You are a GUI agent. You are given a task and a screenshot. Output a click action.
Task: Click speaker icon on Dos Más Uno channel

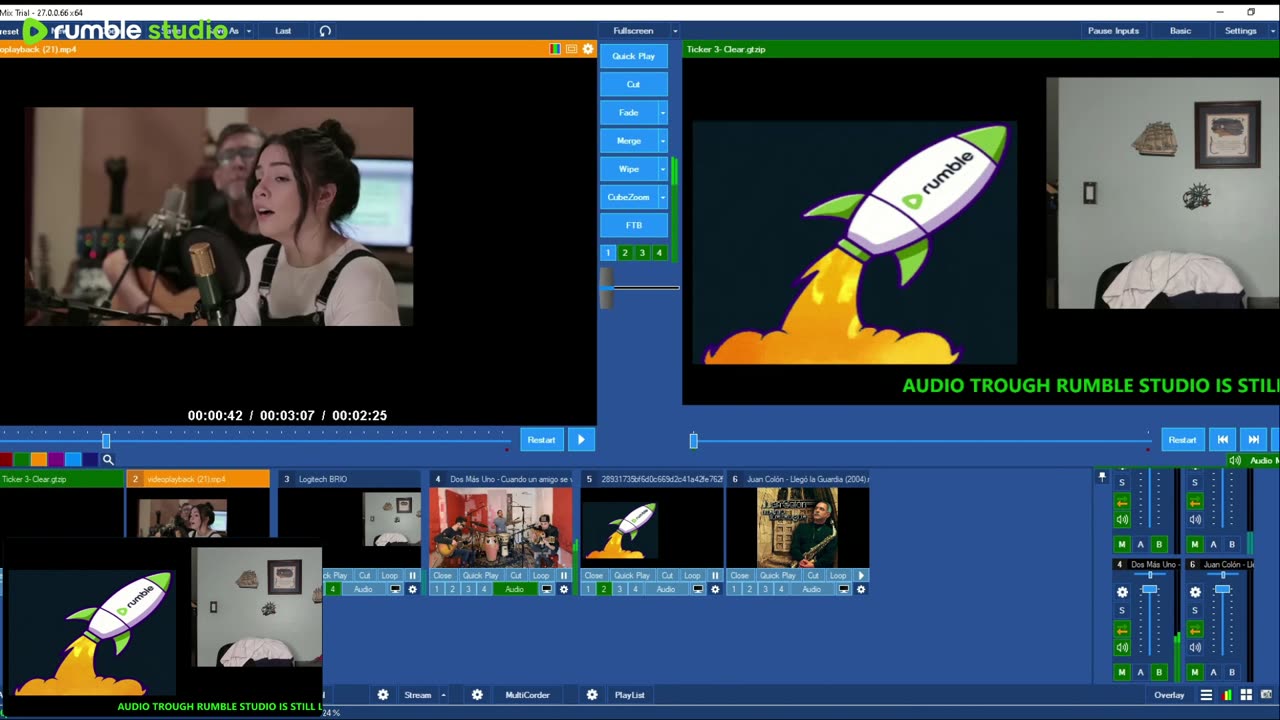click(x=1122, y=648)
